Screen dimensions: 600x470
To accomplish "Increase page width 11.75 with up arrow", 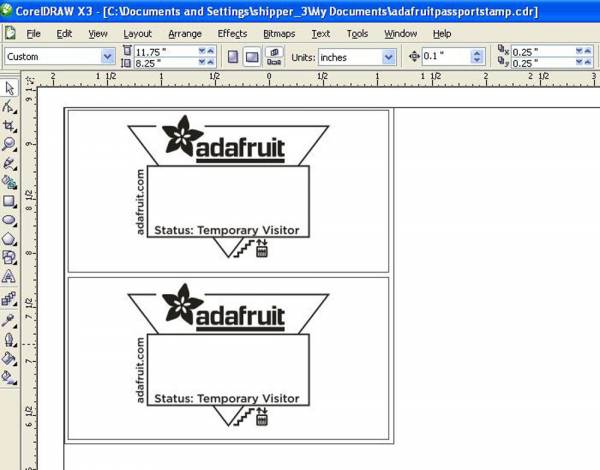I will pos(211,51).
